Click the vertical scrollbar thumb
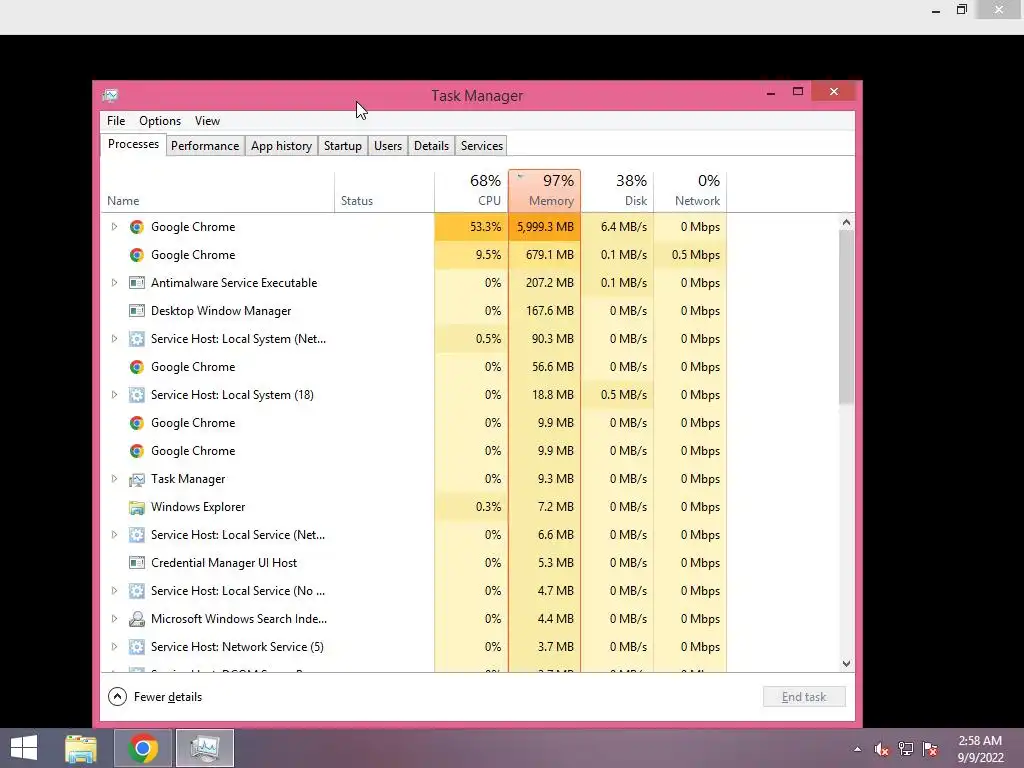 (x=846, y=317)
